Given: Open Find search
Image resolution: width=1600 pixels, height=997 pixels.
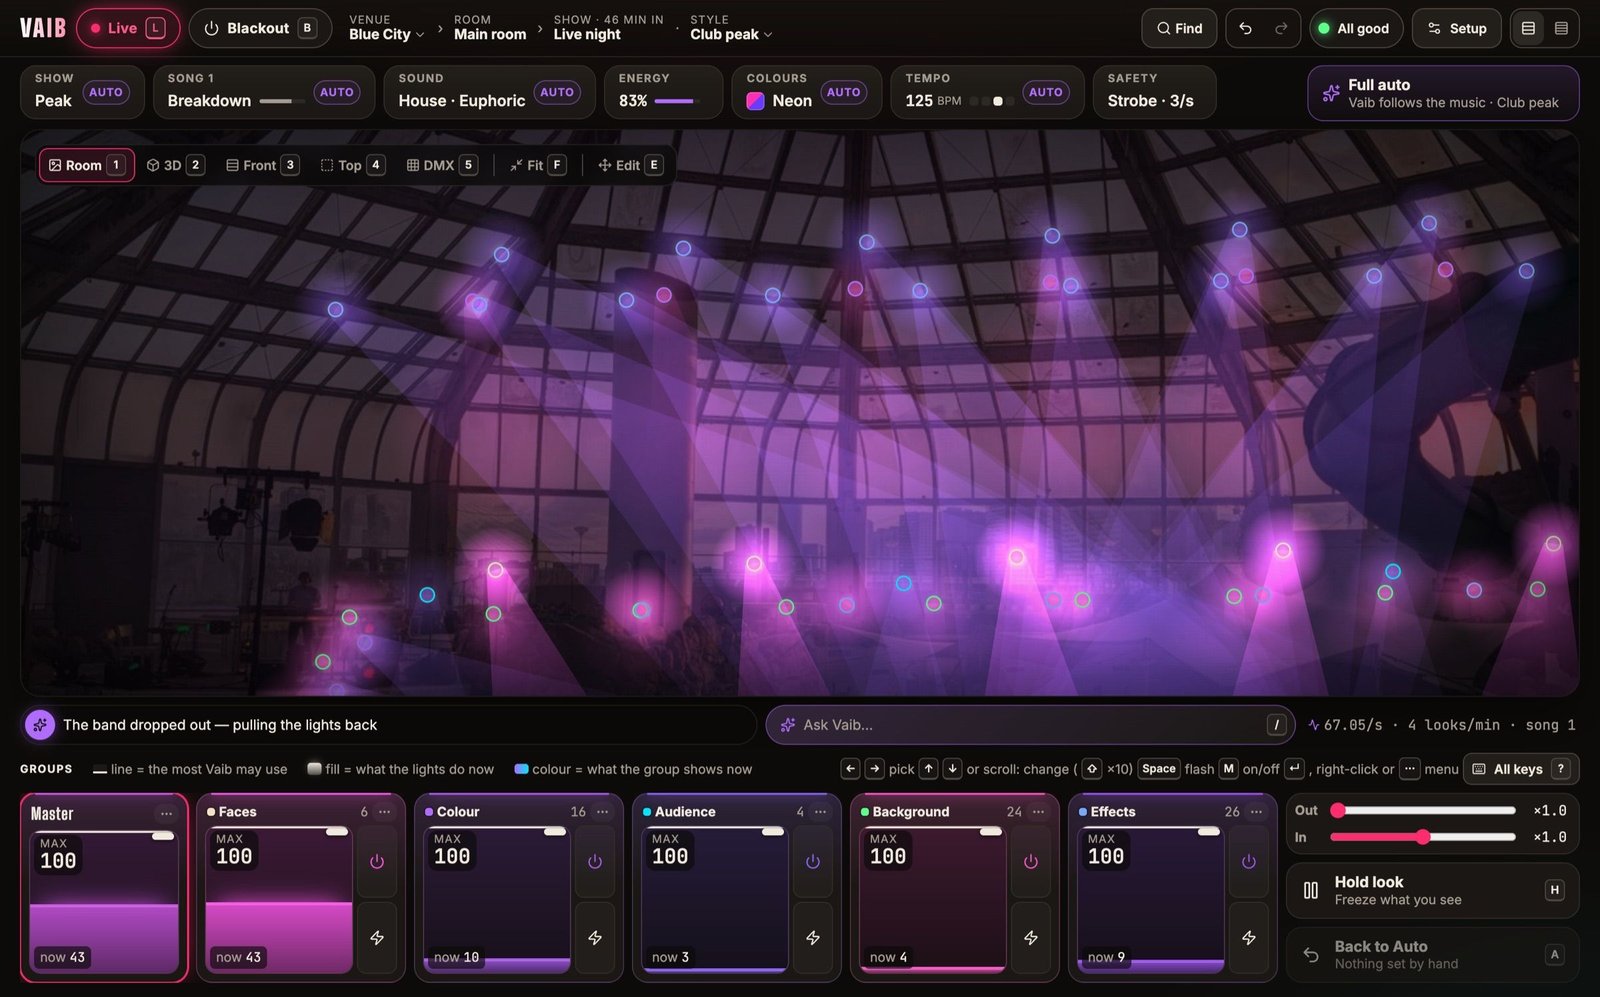Looking at the screenshot, I should (1179, 28).
